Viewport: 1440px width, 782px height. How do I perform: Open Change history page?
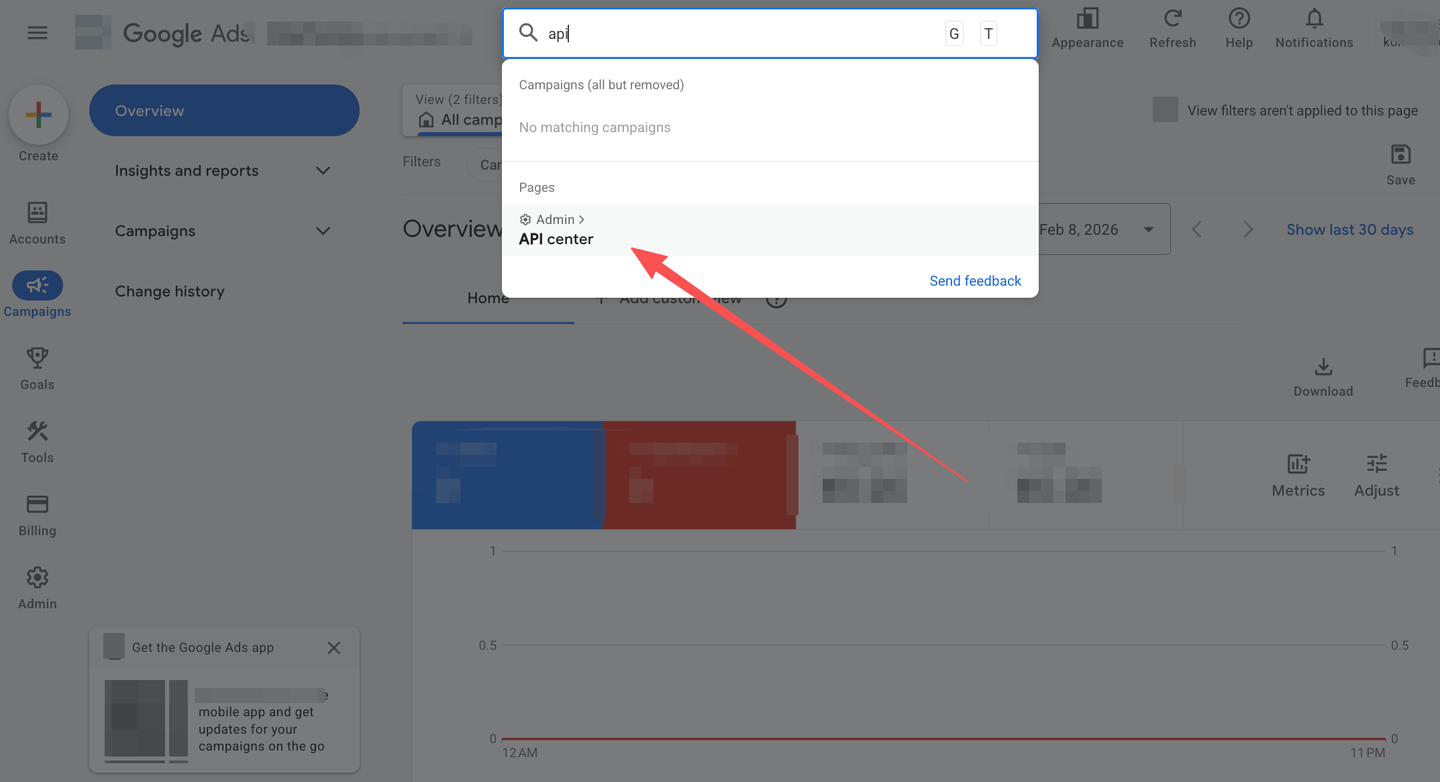[169, 291]
